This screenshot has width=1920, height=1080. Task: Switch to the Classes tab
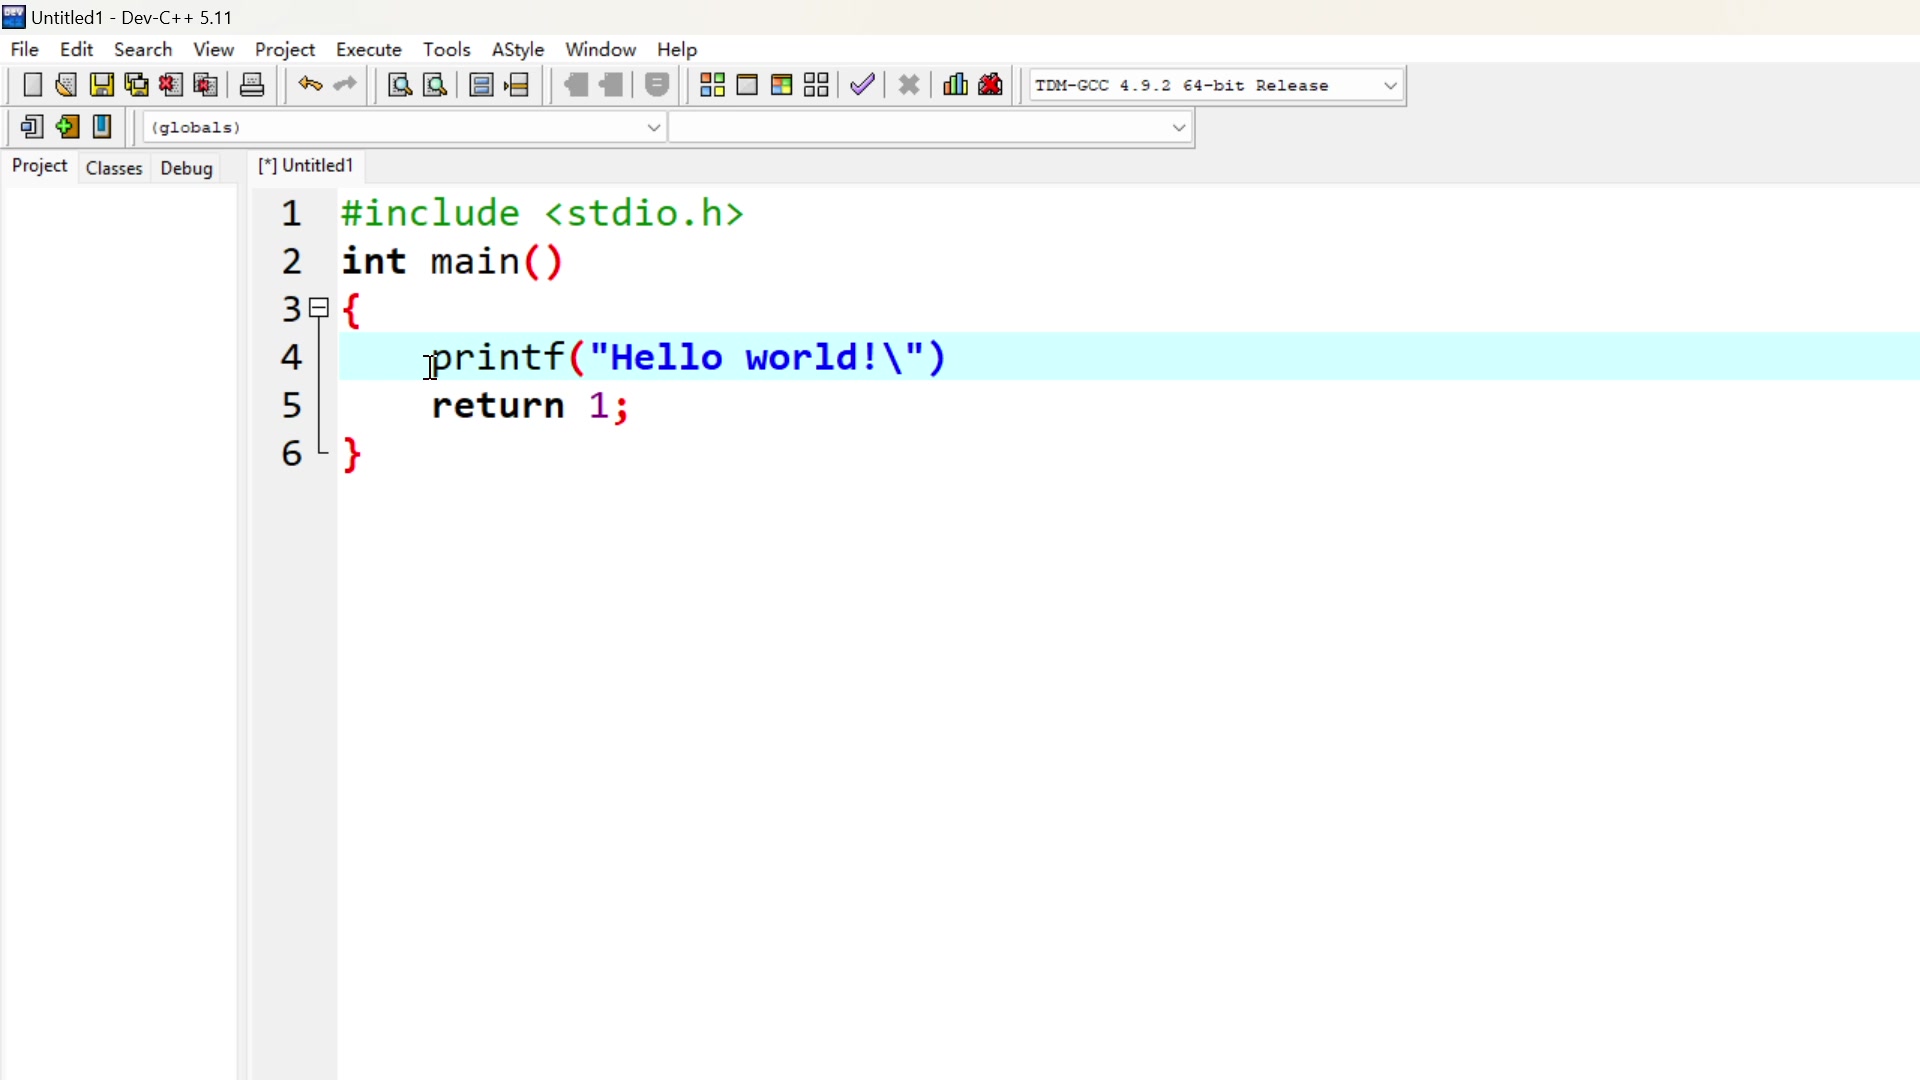(114, 168)
